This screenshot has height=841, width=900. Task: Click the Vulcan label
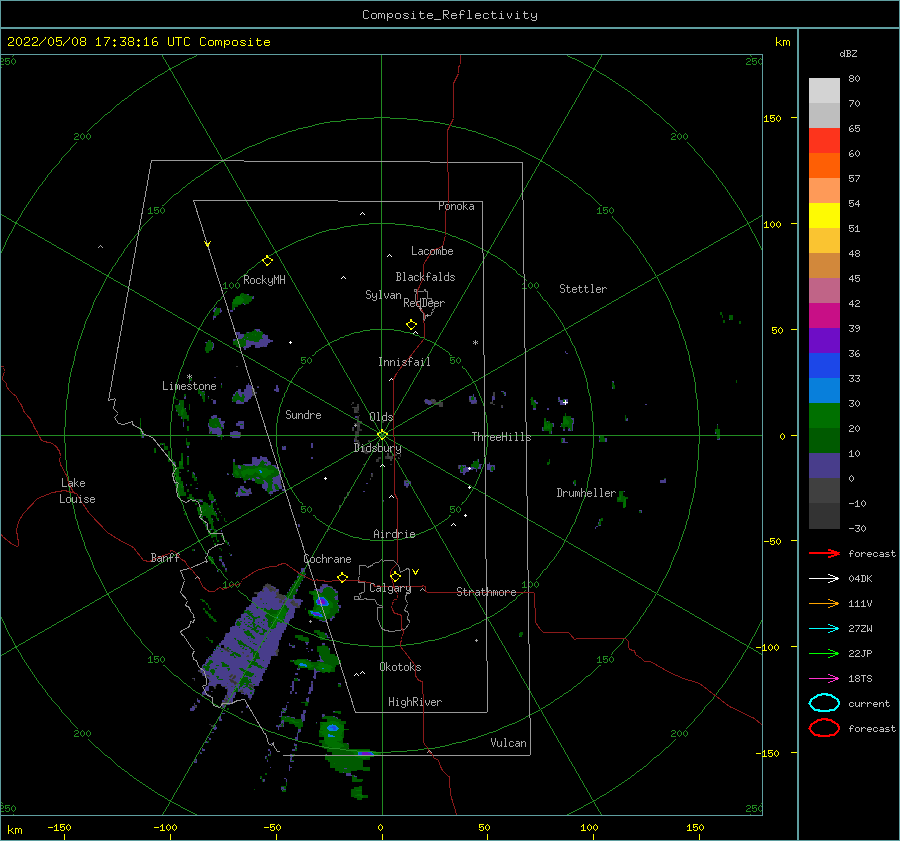pyautogui.click(x=509, y=743)
